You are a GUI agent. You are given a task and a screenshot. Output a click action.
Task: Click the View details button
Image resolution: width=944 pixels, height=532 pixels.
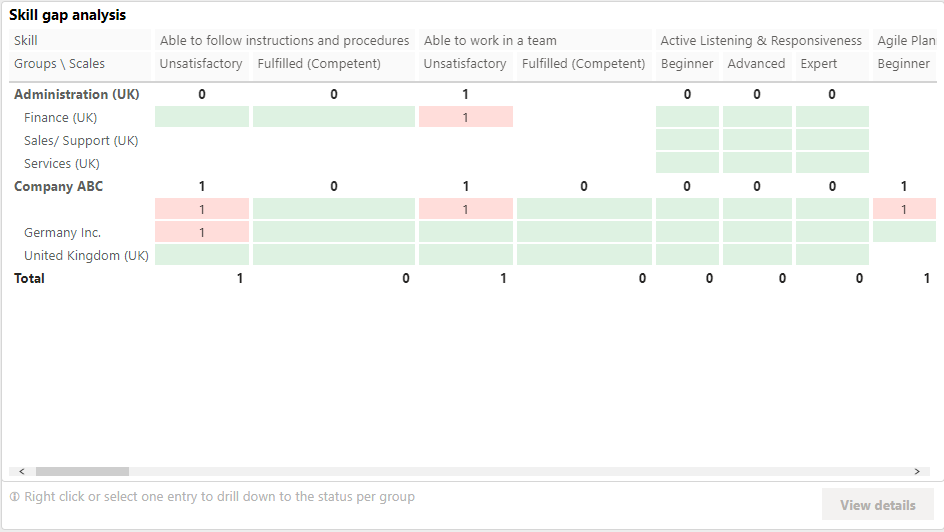click(x=877, y=505)
